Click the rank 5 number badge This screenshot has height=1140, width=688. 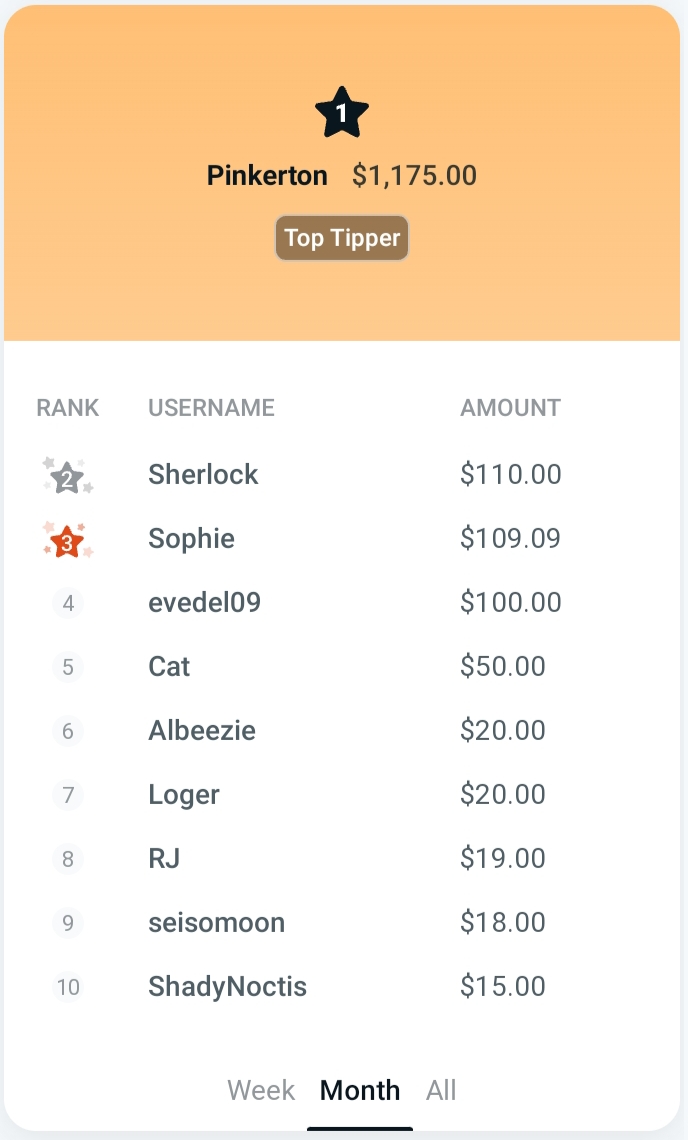click(68, 667)
